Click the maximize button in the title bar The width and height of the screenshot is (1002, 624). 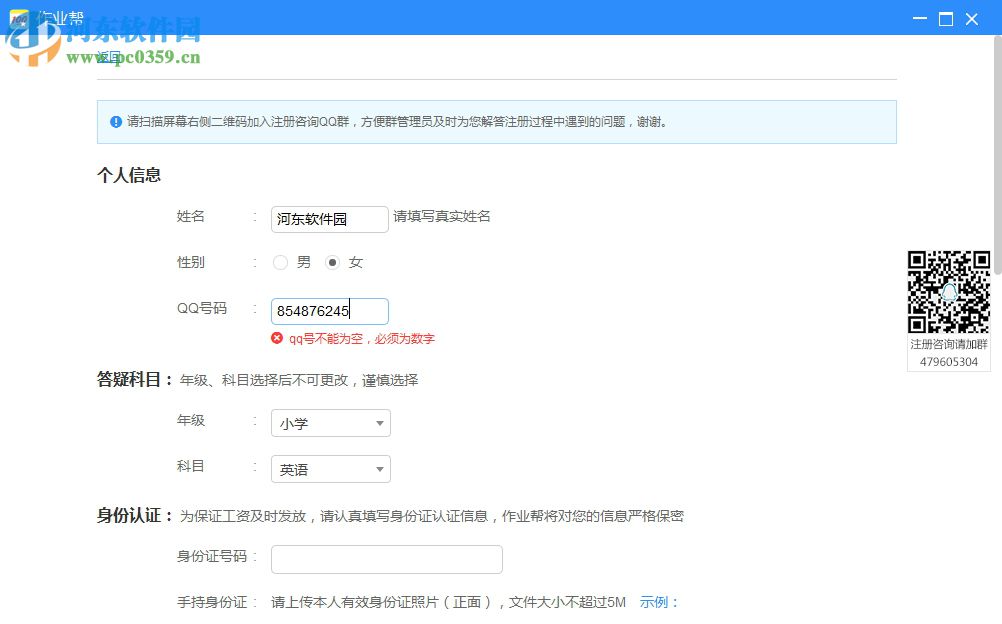(x=944, y=18)
